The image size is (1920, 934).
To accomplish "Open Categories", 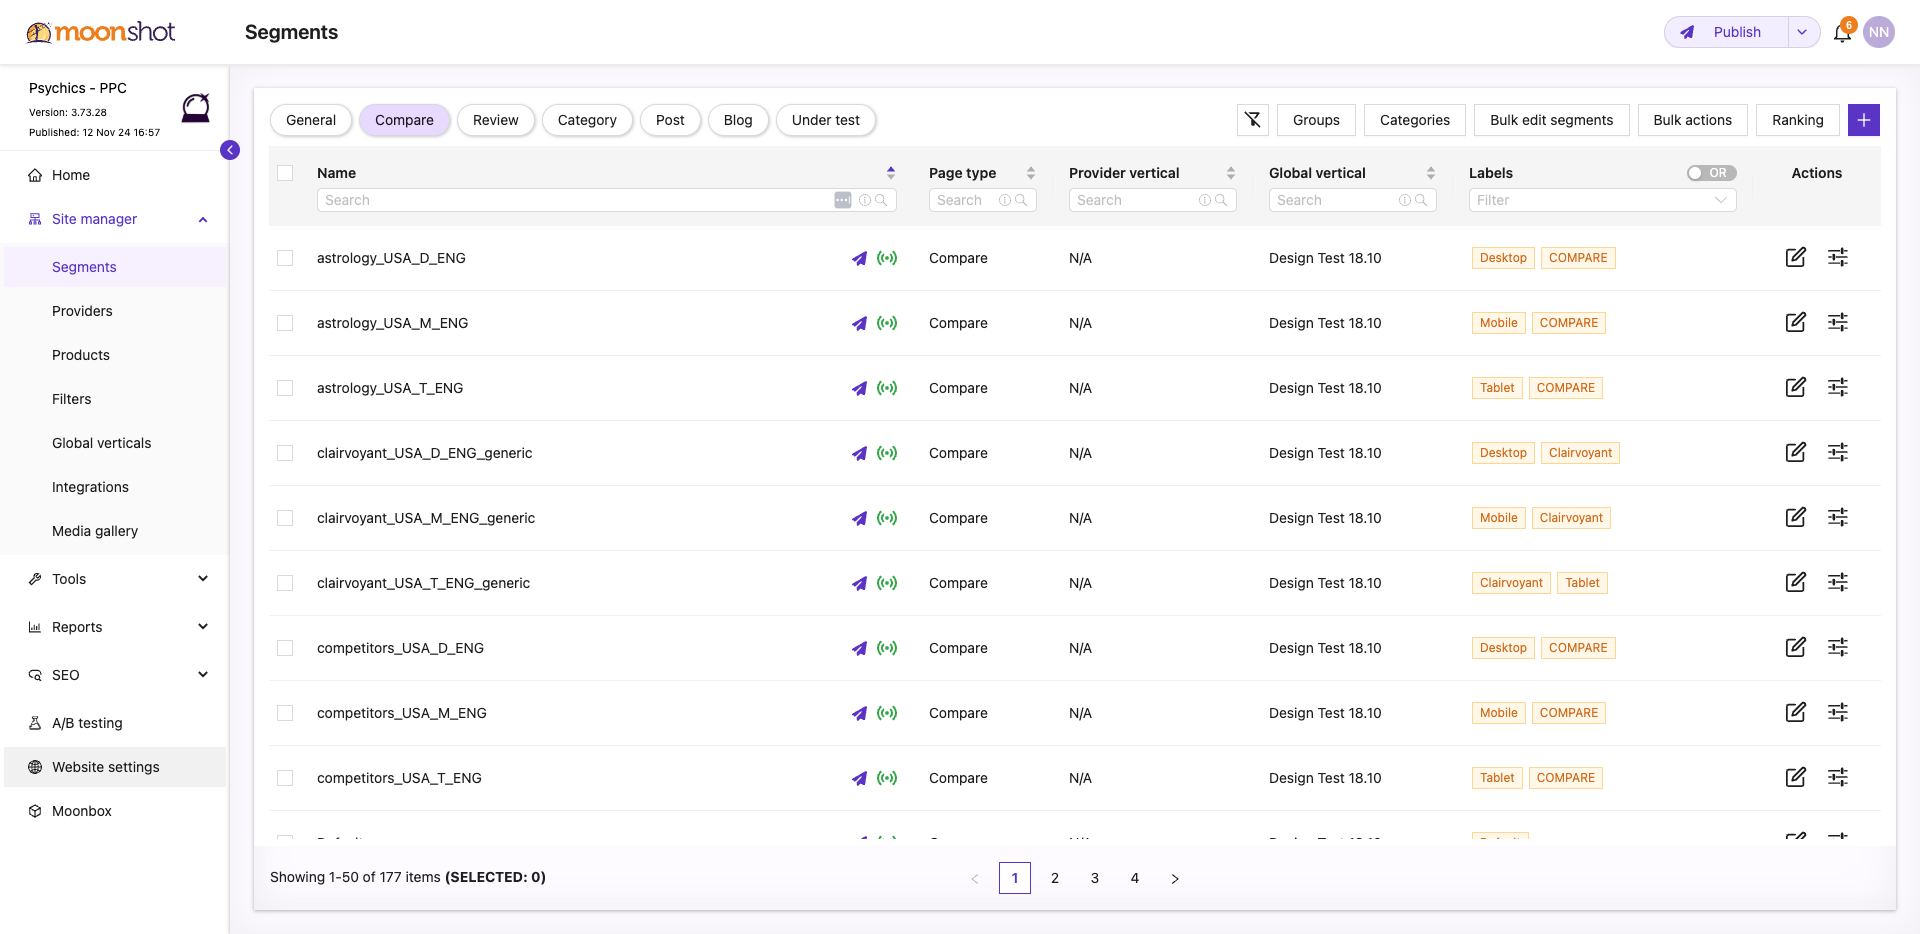I will 1415,120.
